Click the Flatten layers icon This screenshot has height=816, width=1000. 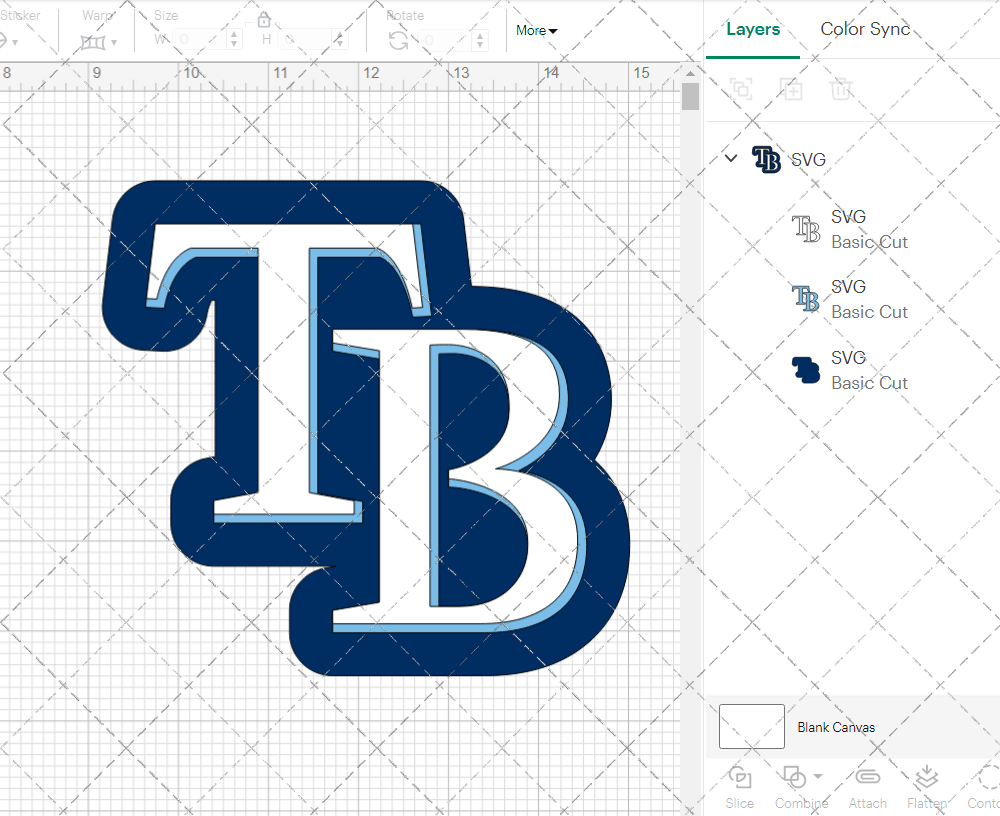pyautogui.click(x=926, y=778)
